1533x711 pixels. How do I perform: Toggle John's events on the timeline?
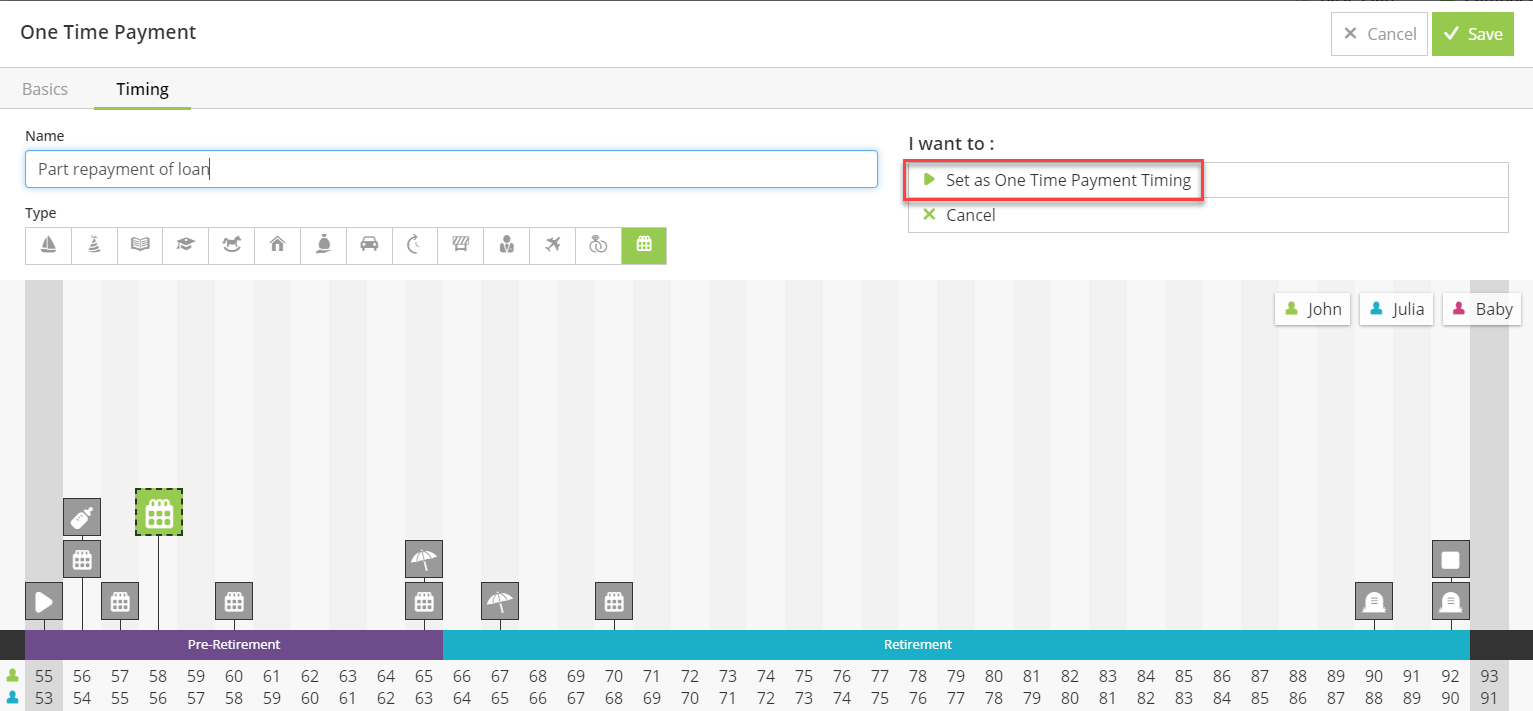point(1313,309)
